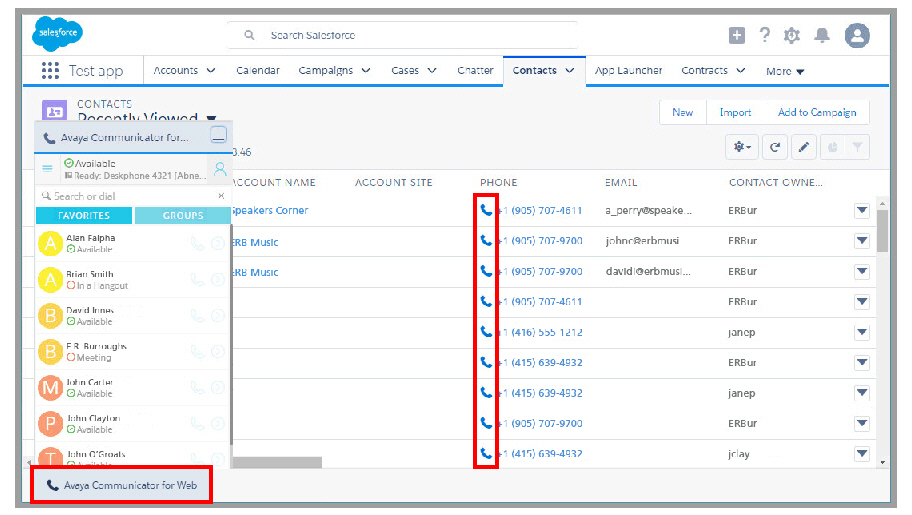This screenshot has height=515, width=912.
Task: Open the setup gear icon in header
Action: (792, 35)
